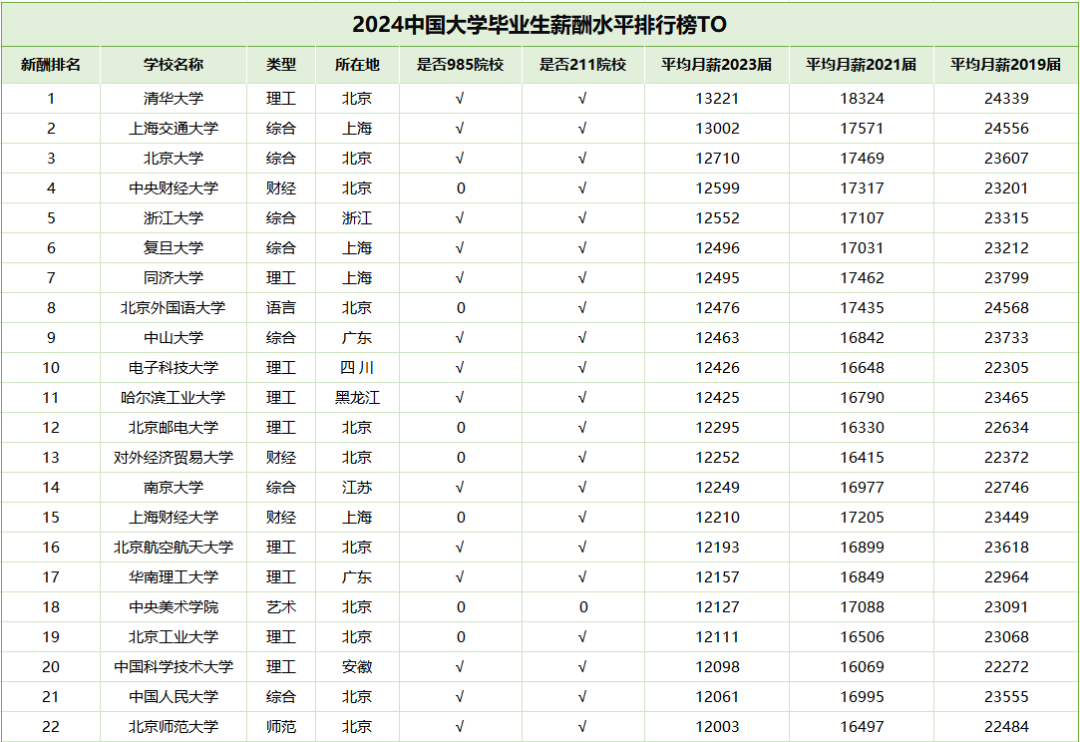This screenshot has width=1080, height=742.
Task: Select the 平均月薪2023届 column header
Action: (716, 65)
